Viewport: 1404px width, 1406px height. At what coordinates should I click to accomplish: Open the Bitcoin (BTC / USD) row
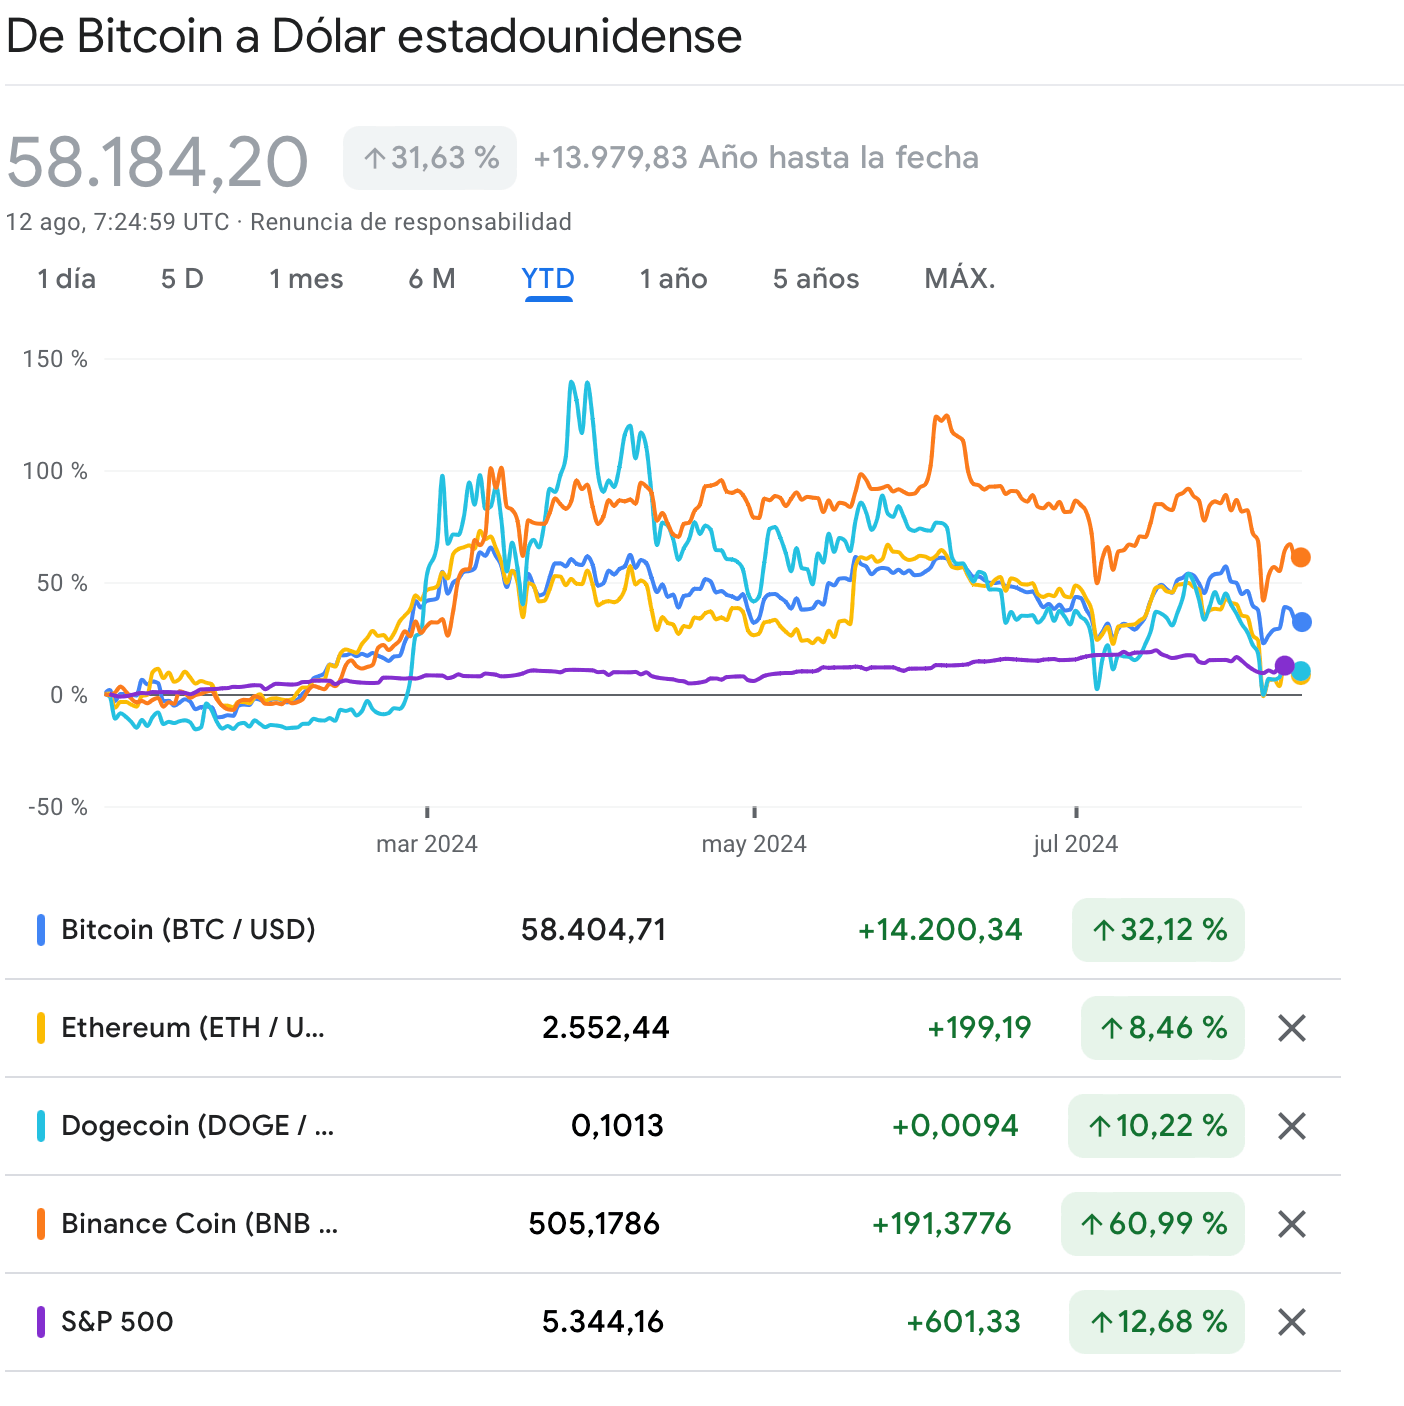tap(672, 930)
